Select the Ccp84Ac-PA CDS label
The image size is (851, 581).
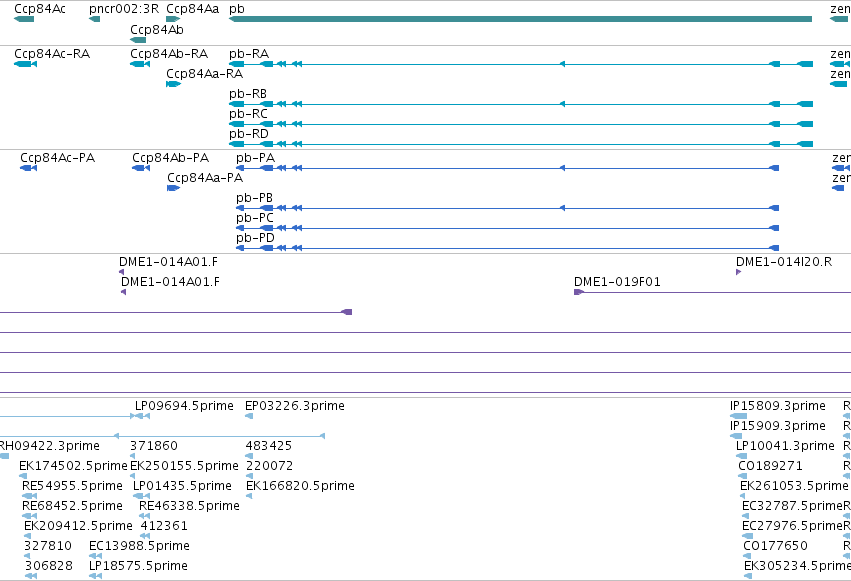pos(58,158)
